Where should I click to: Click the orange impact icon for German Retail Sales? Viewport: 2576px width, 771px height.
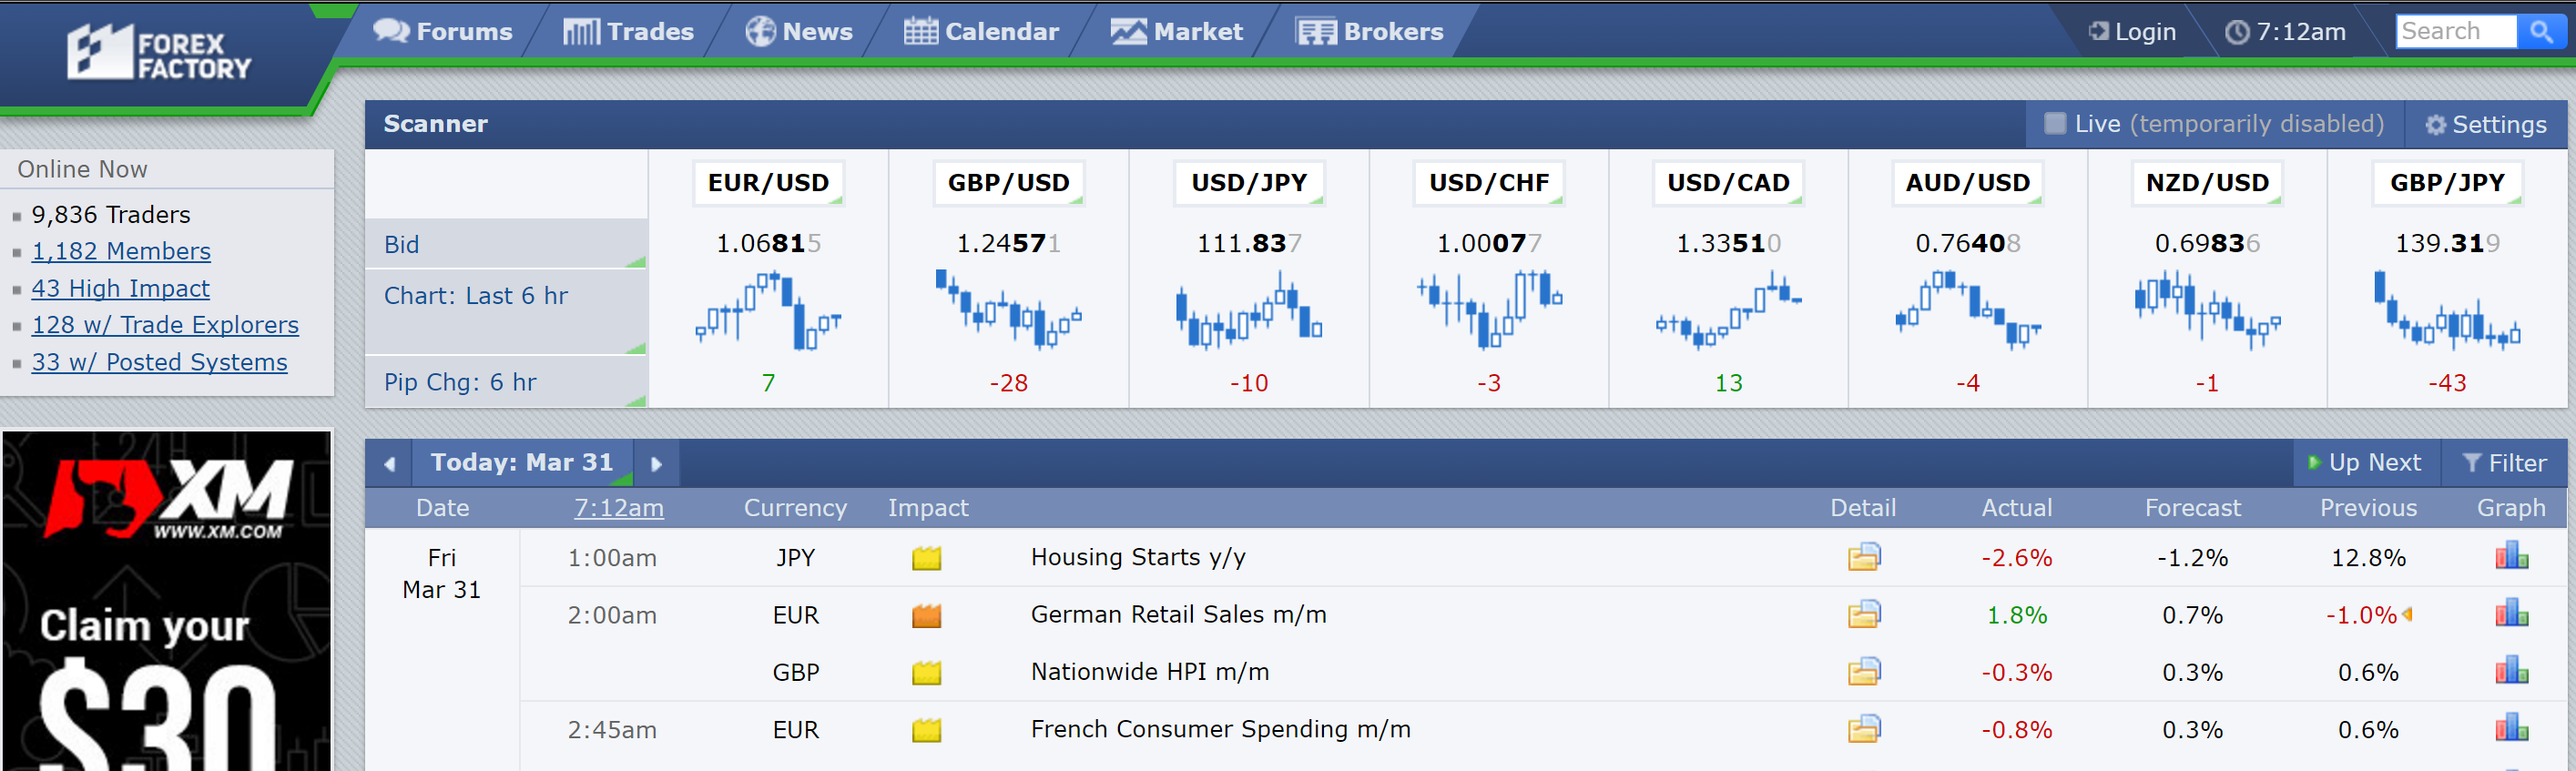(x=927, y=615)
